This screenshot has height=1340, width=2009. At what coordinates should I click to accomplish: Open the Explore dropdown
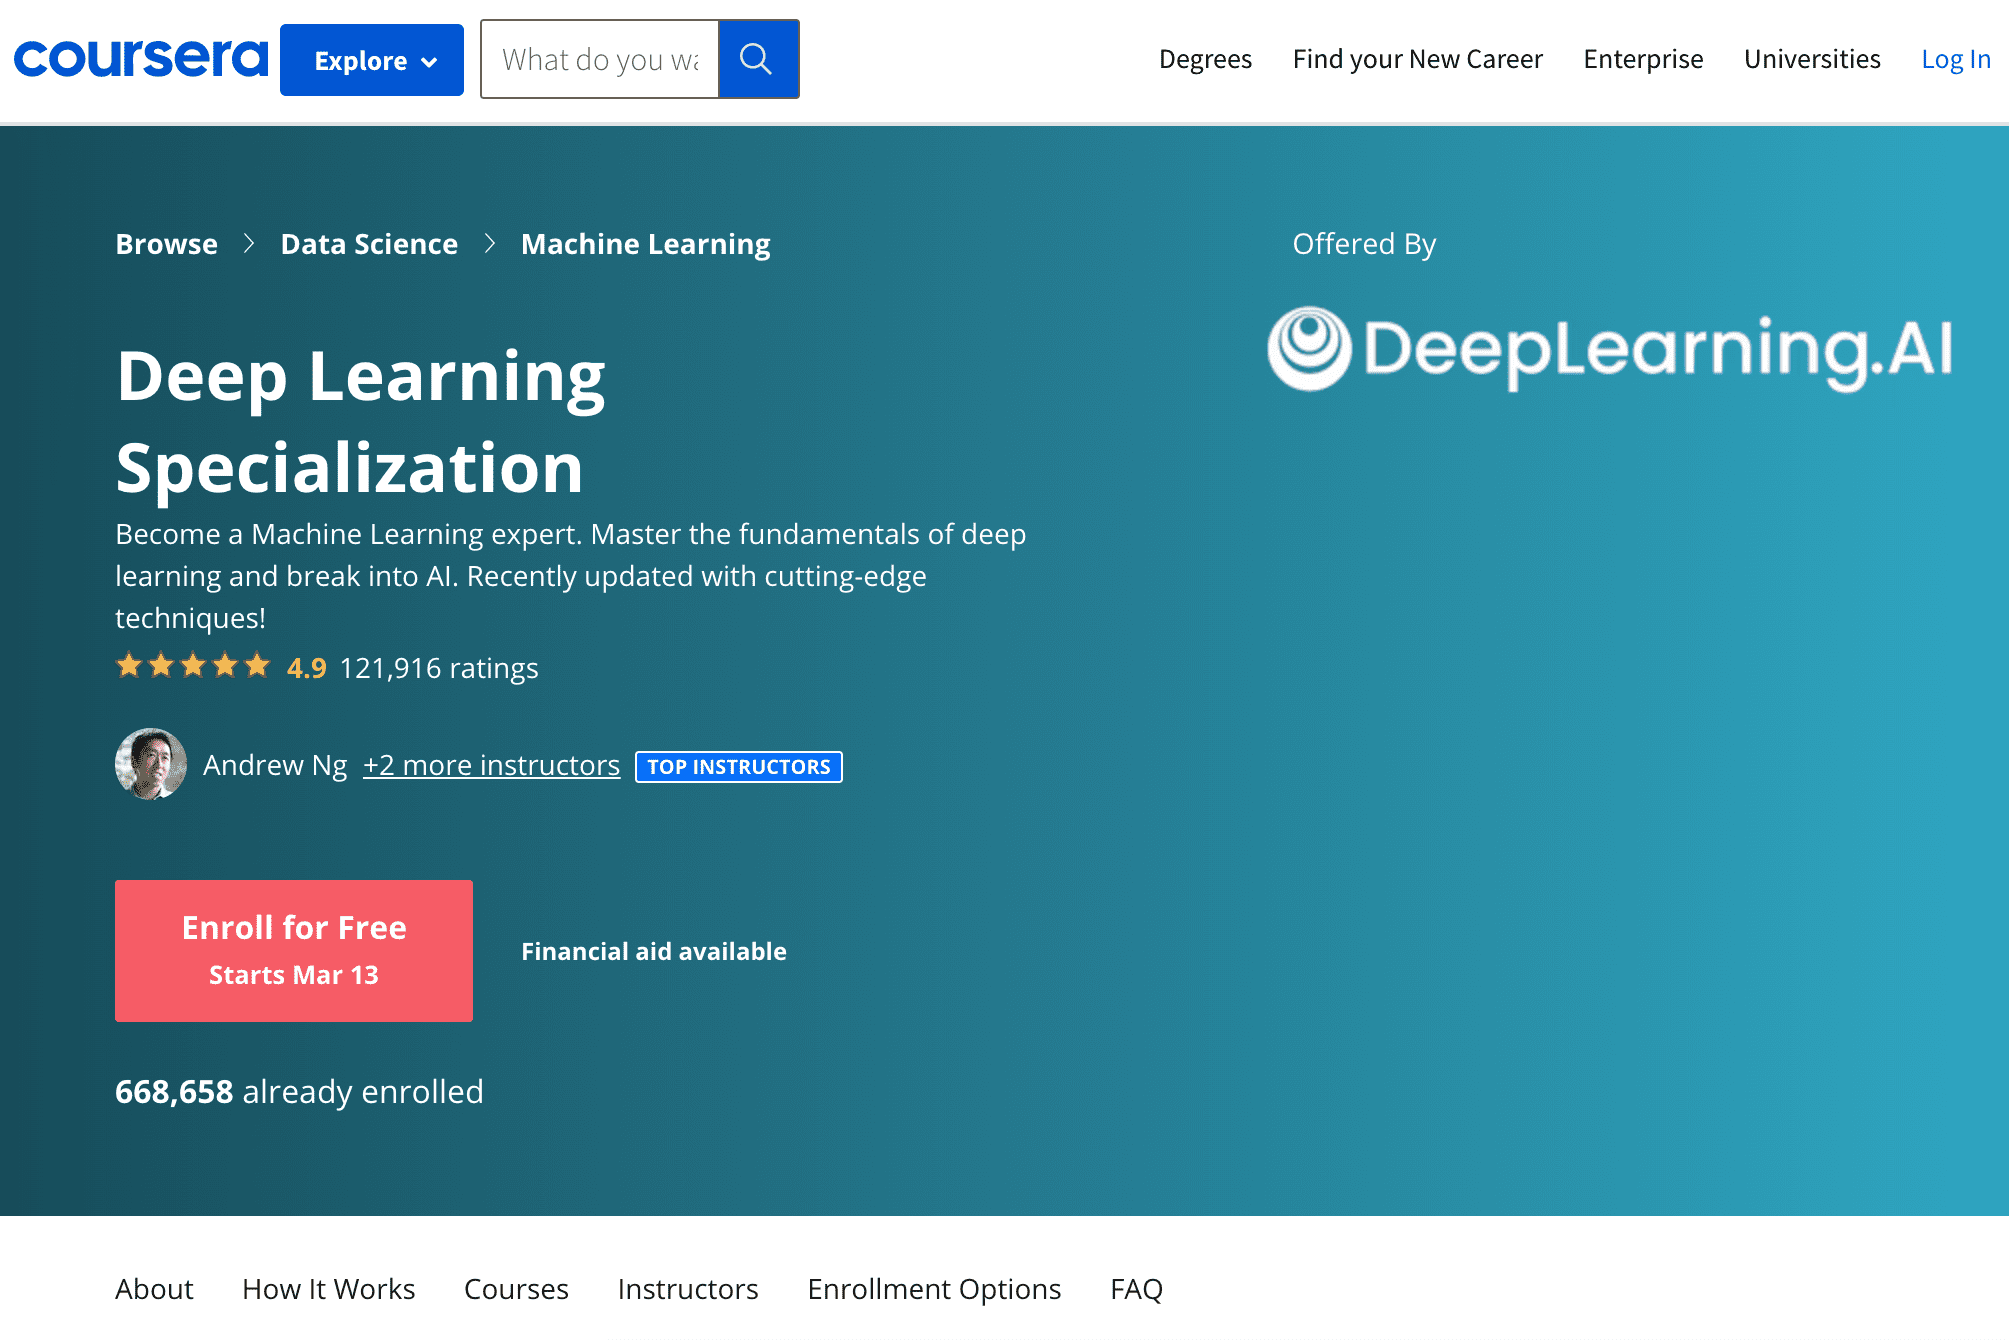coord(371,59)
